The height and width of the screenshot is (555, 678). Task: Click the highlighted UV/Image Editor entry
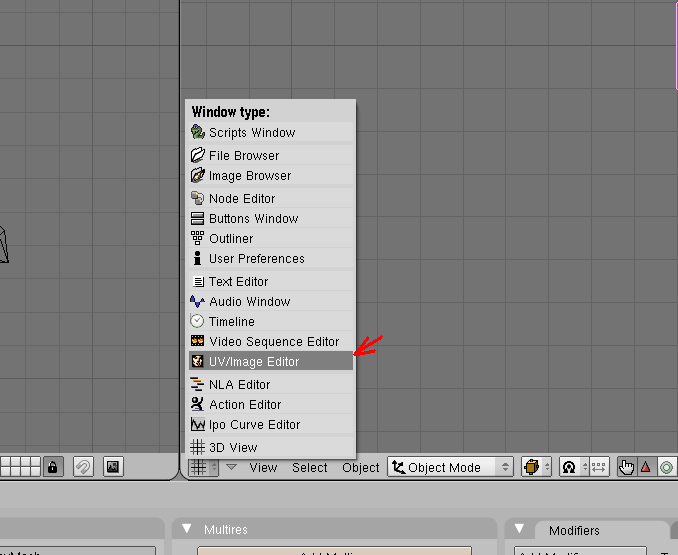pos(271,361)
